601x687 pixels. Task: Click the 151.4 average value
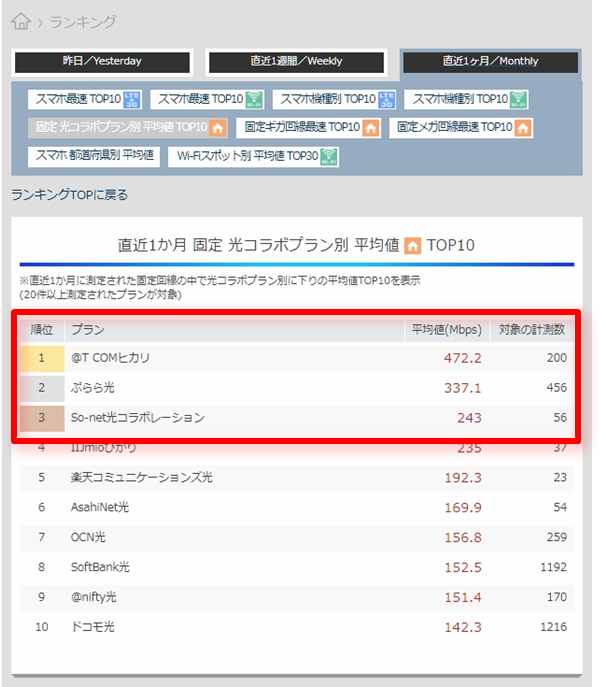pos(463,598)
